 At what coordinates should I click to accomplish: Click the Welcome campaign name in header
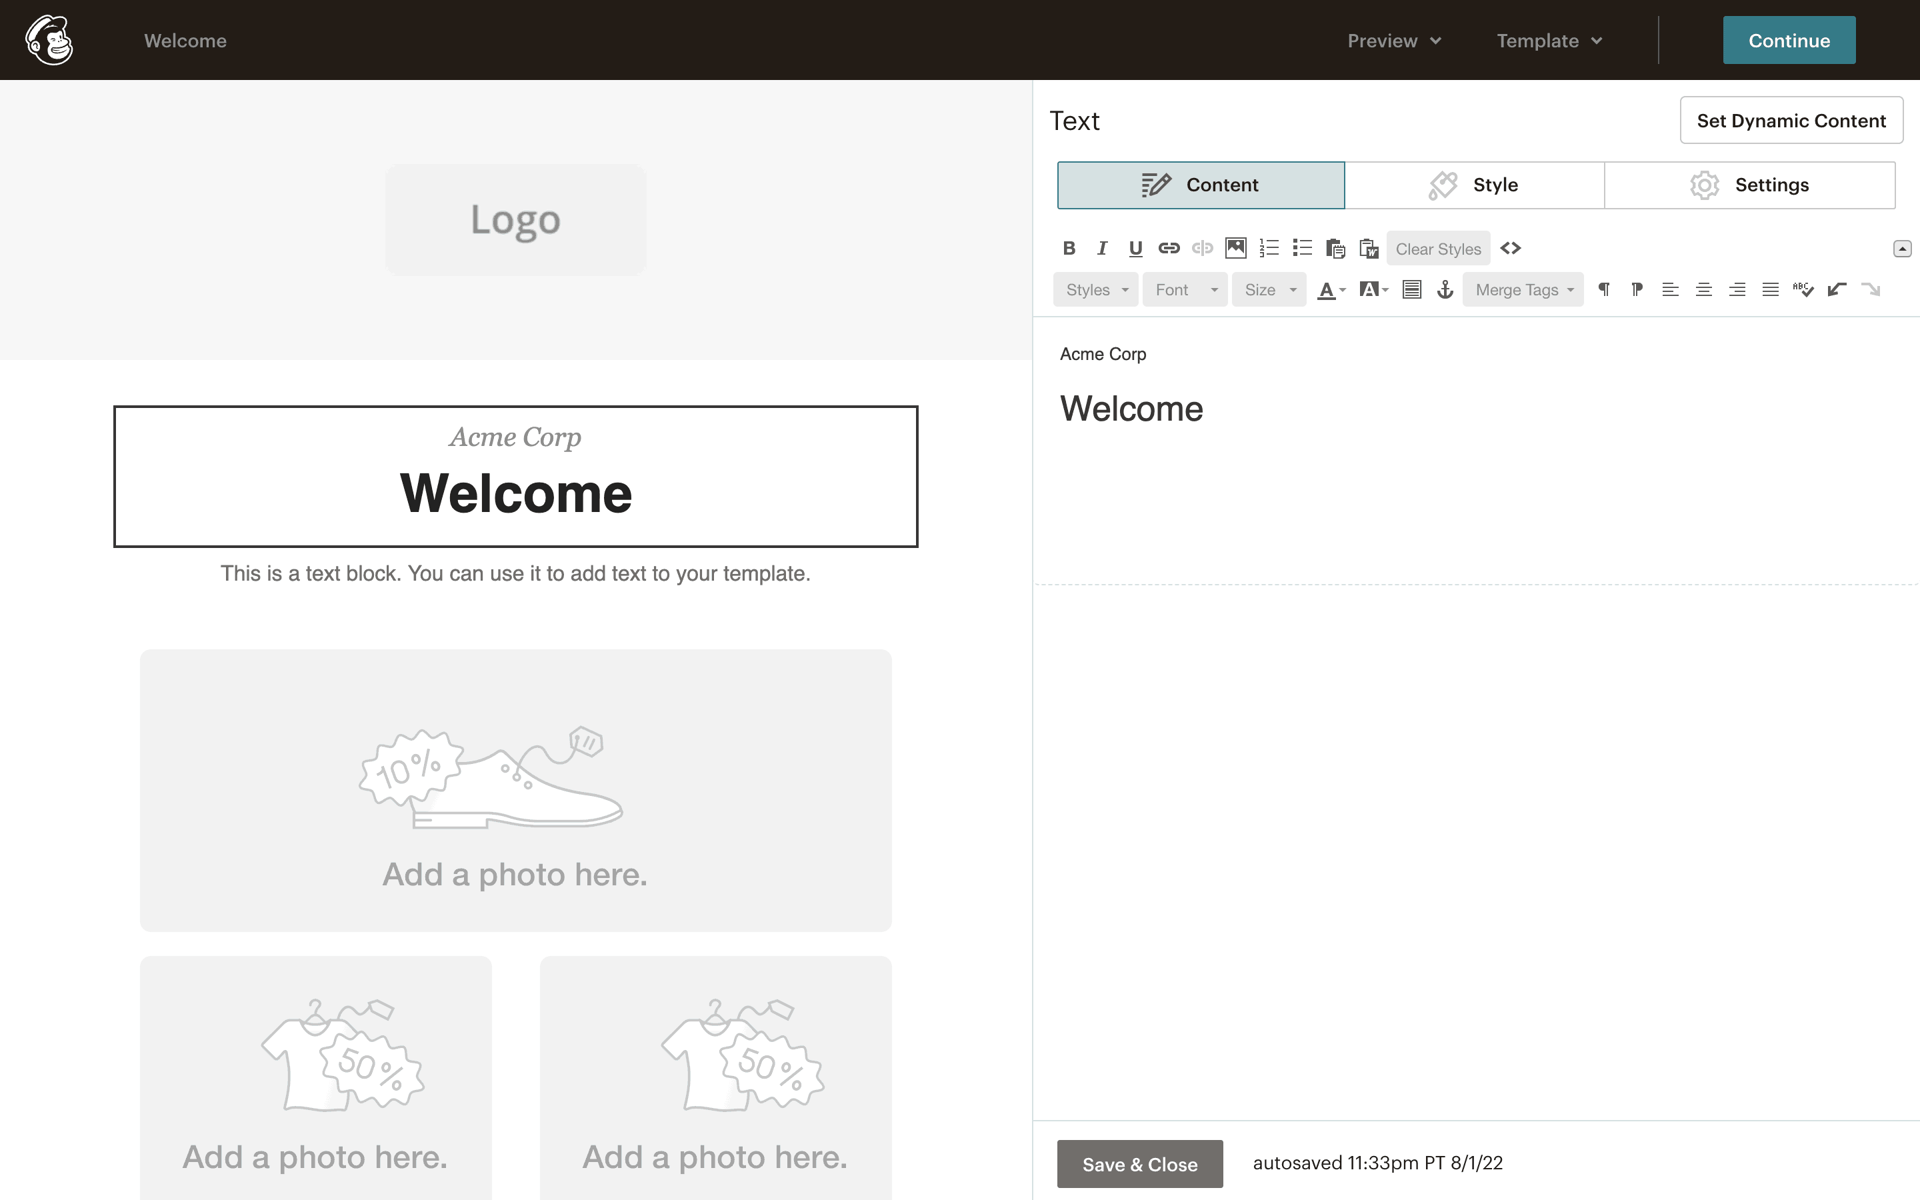[185, 41]
